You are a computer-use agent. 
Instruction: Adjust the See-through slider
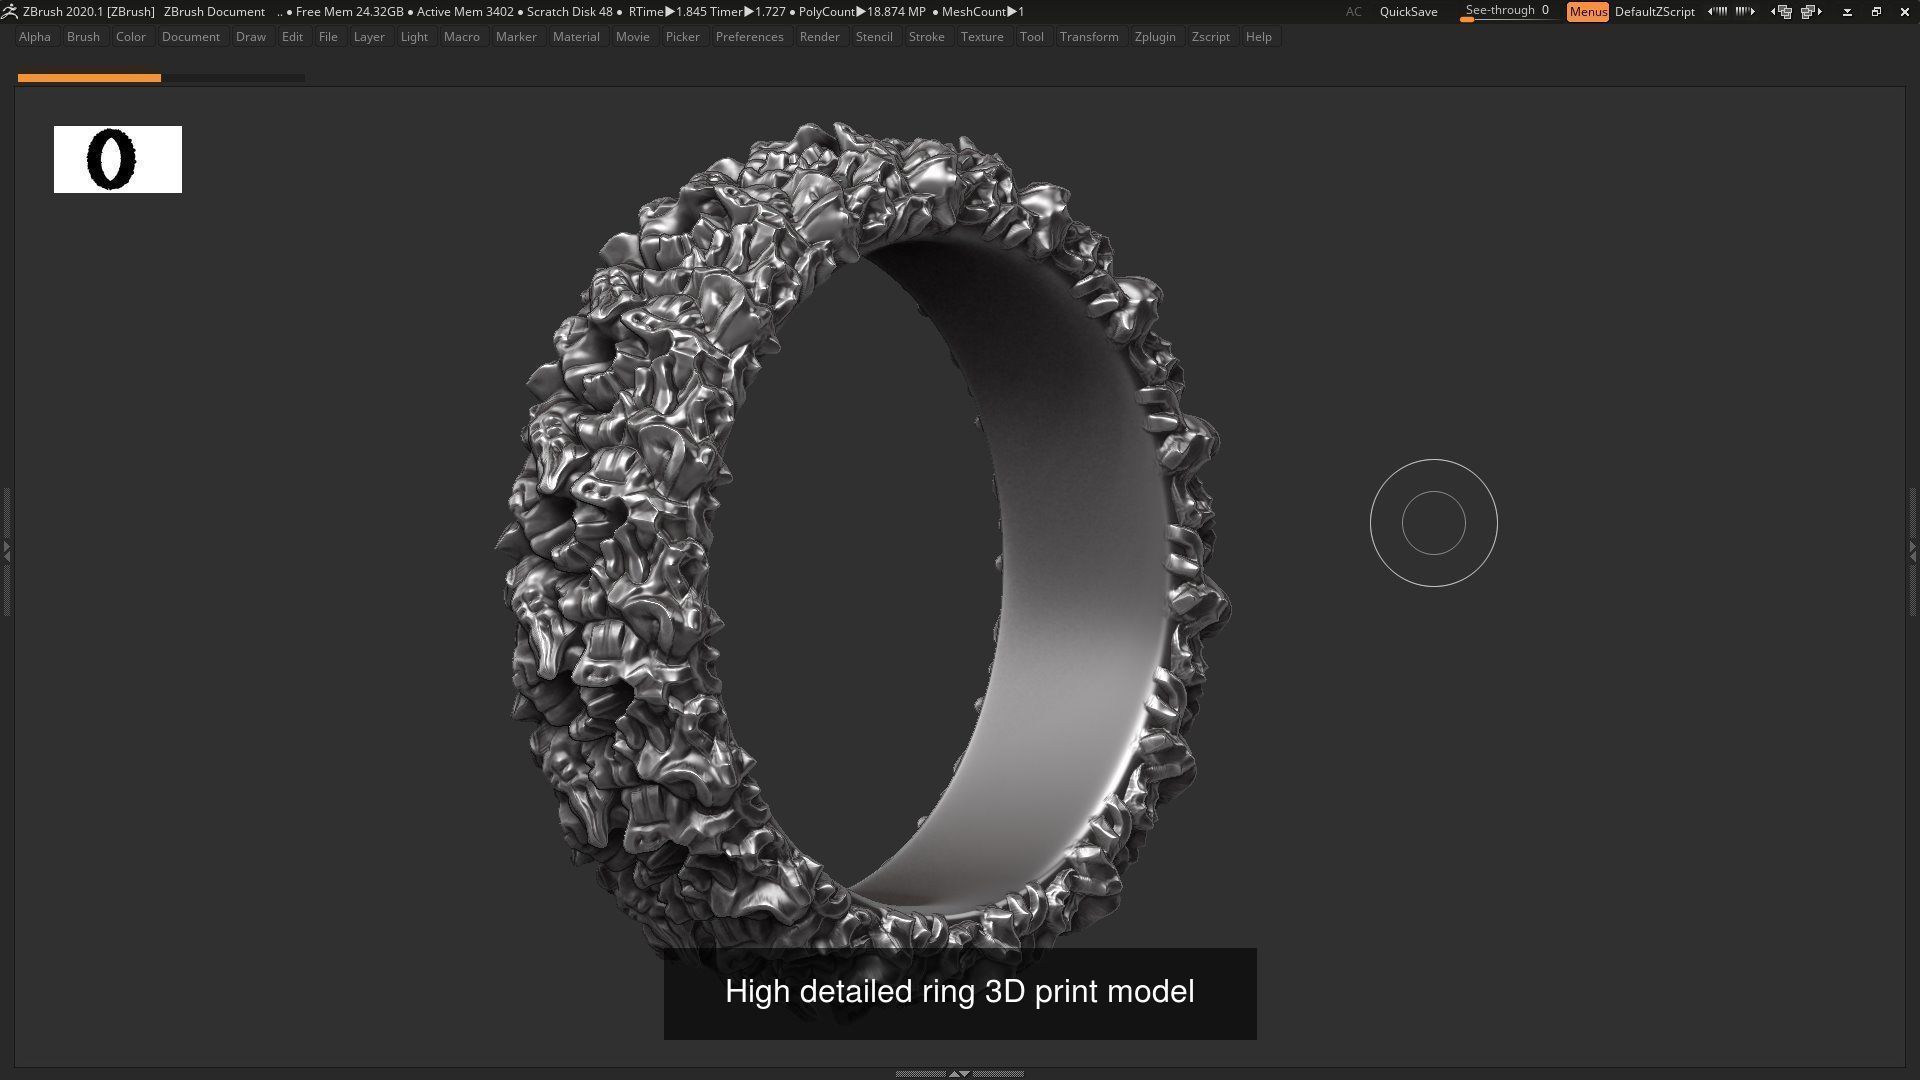click(1506, 12)
